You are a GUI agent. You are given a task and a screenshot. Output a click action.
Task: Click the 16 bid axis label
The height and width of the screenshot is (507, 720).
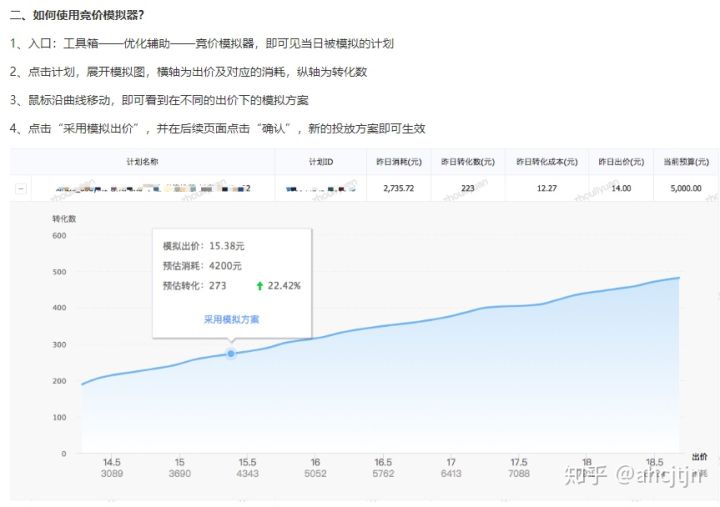(315, 462)
